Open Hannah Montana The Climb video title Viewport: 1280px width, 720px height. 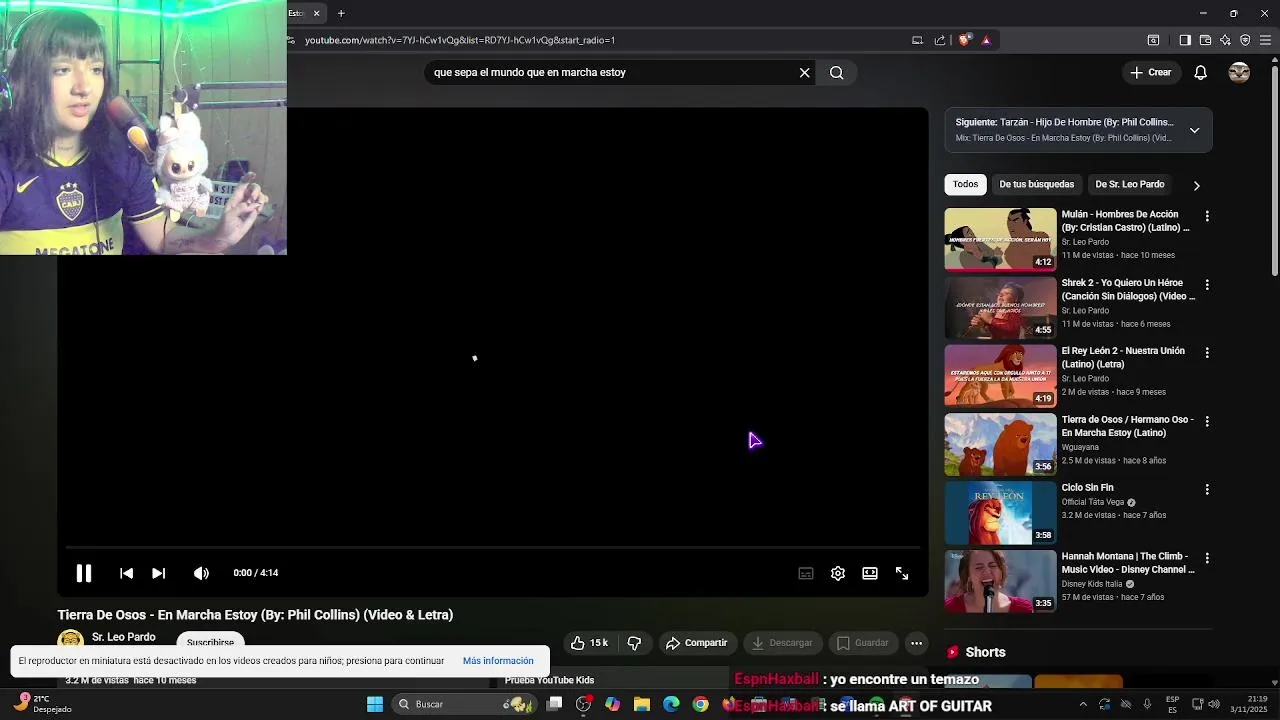pos(1128,563)
